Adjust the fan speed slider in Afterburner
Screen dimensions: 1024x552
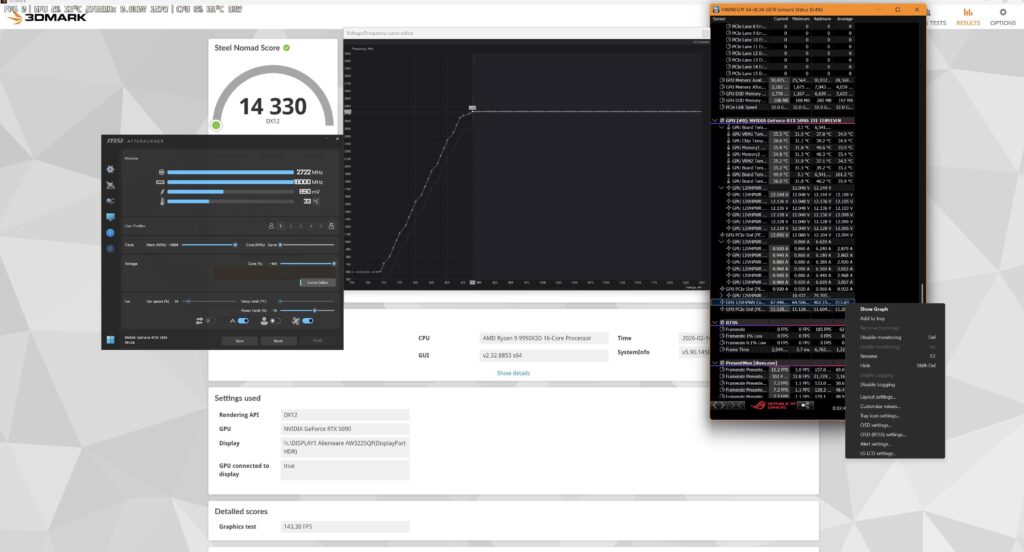pos(210,301)
